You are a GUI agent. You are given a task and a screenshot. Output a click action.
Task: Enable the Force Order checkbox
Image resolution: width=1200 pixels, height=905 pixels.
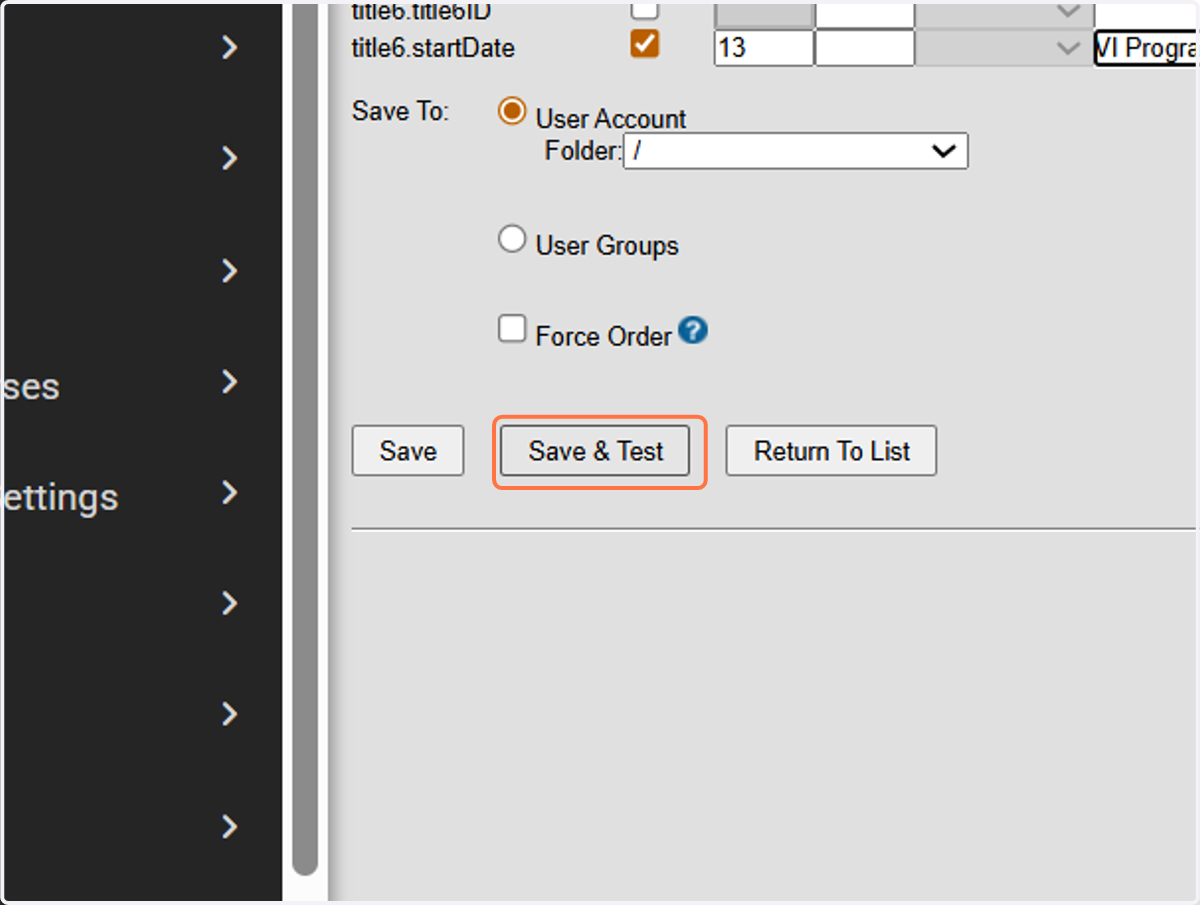[x=512, y=329]
